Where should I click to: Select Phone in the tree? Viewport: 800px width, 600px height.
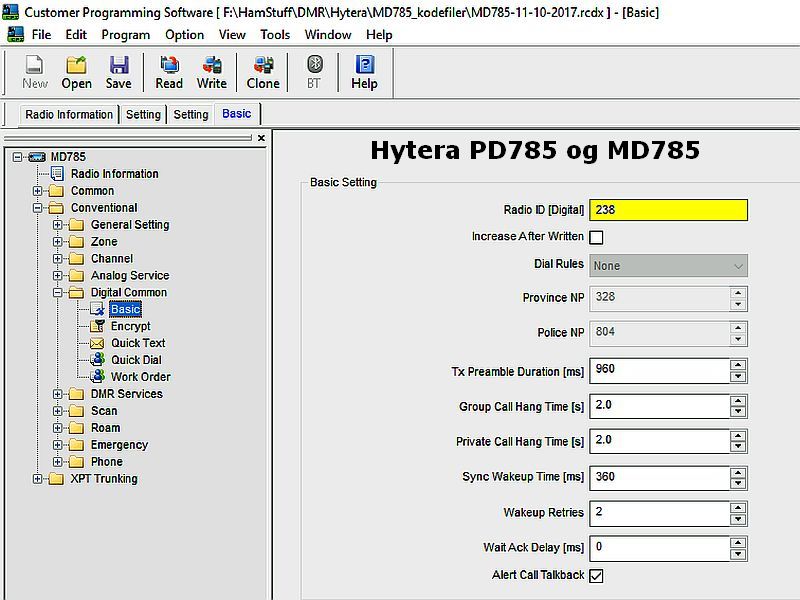pyautogui.click(x=107, y=462)
